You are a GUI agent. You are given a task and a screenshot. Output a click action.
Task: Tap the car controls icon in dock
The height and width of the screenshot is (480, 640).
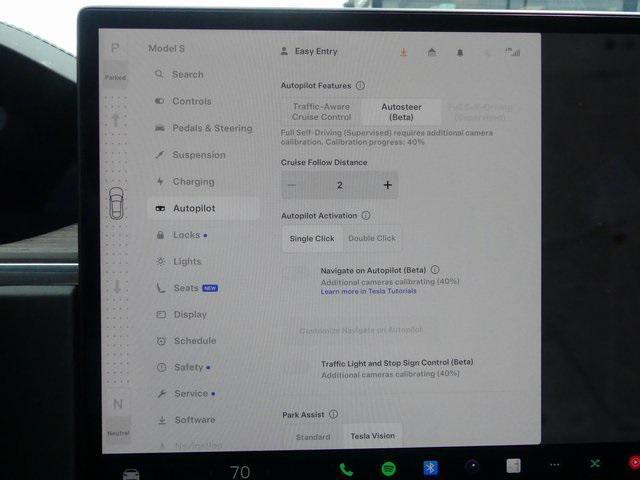(131, 475)
